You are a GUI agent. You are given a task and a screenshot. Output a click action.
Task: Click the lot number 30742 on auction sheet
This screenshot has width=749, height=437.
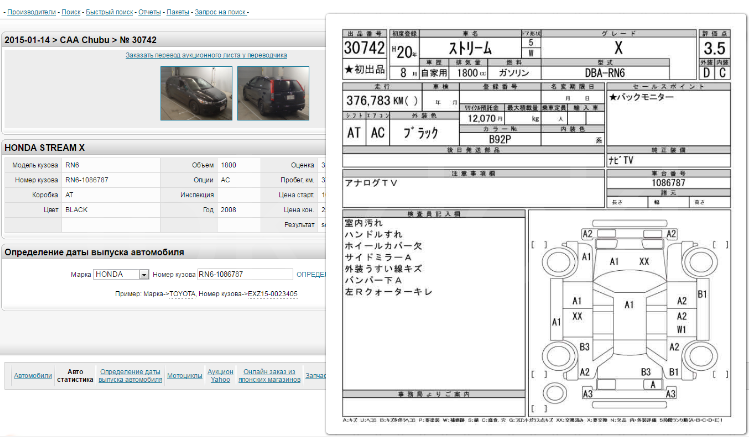tap(364, 48)
